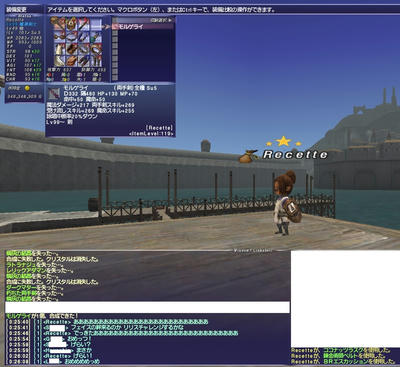The image size is (400, 367).
Task: Click the gold gil coin icon
Action: pos(27,88)
